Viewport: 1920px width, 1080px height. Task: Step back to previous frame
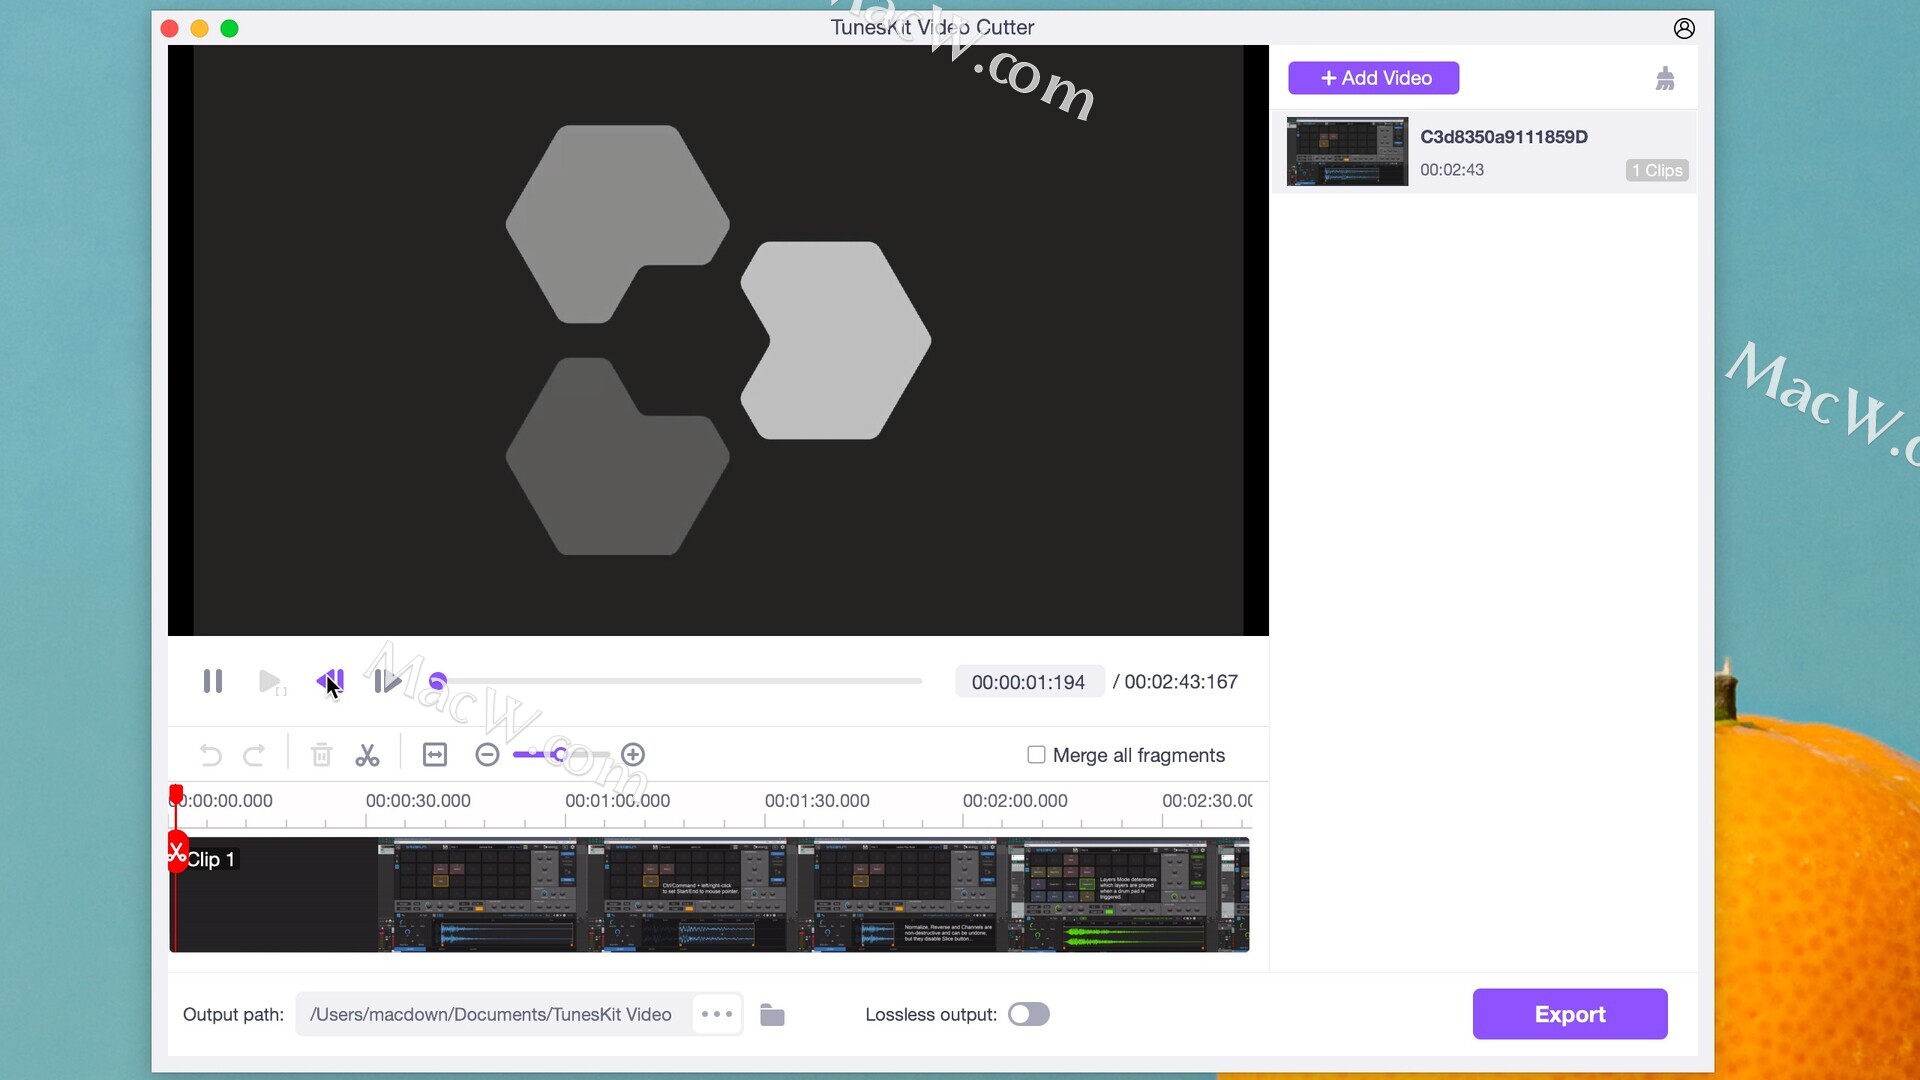[x=330, y=682]
